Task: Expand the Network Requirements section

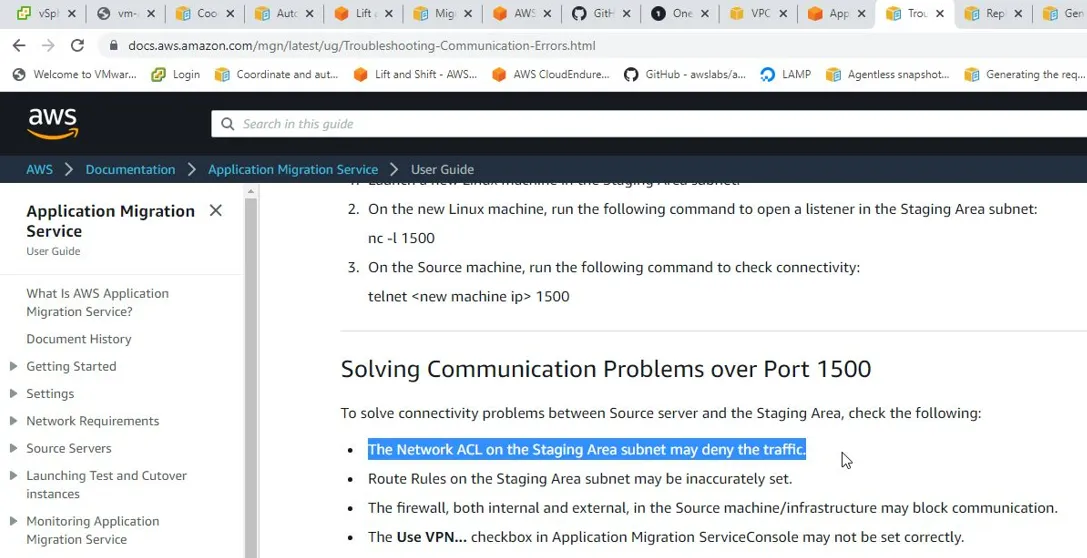Action: coord(13,421)
